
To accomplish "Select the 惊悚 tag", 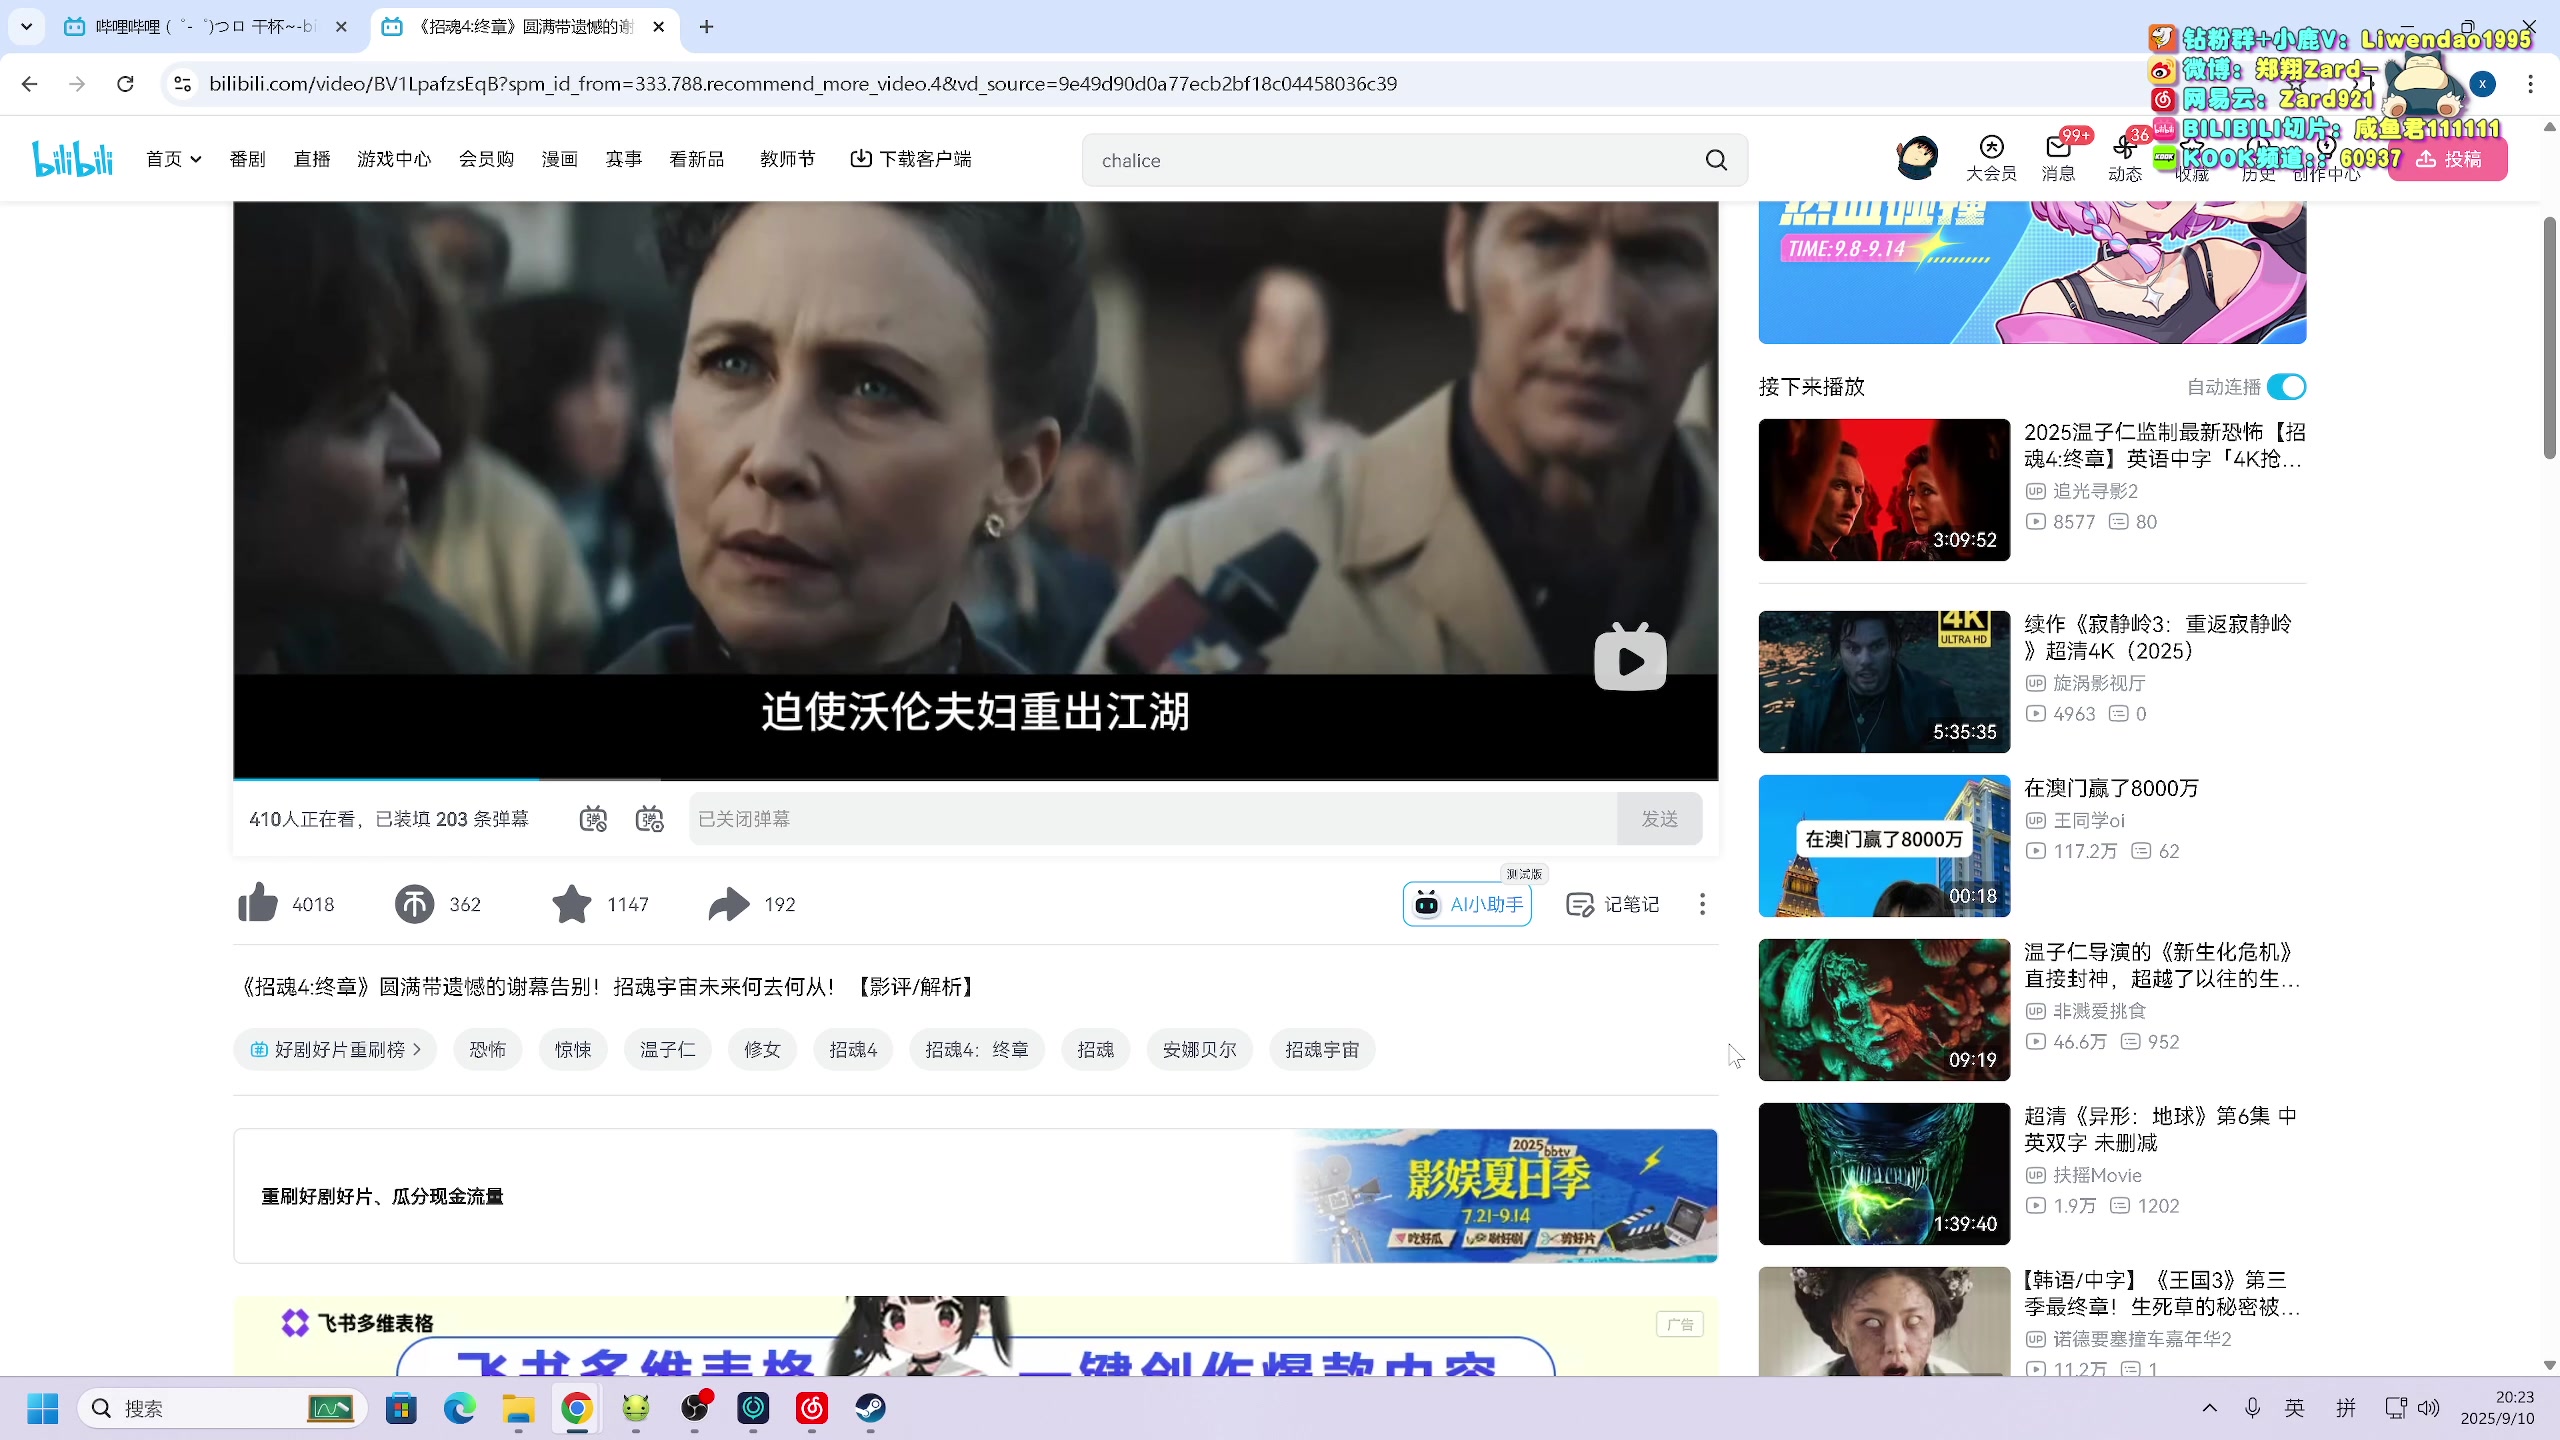I will 573,1049.
